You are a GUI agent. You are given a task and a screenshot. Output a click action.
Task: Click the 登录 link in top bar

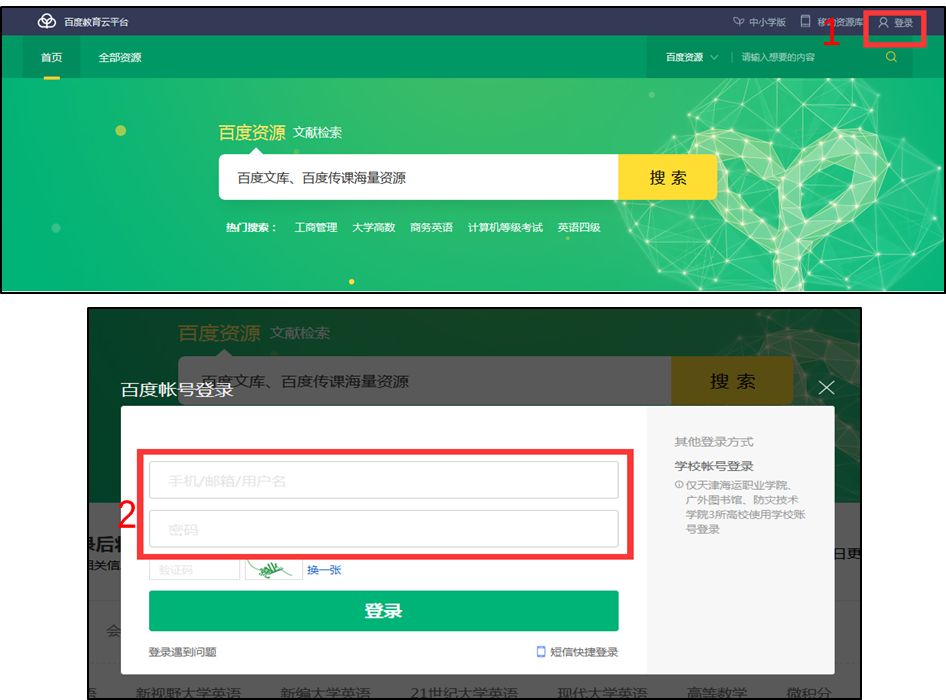(x=903, y=23)
